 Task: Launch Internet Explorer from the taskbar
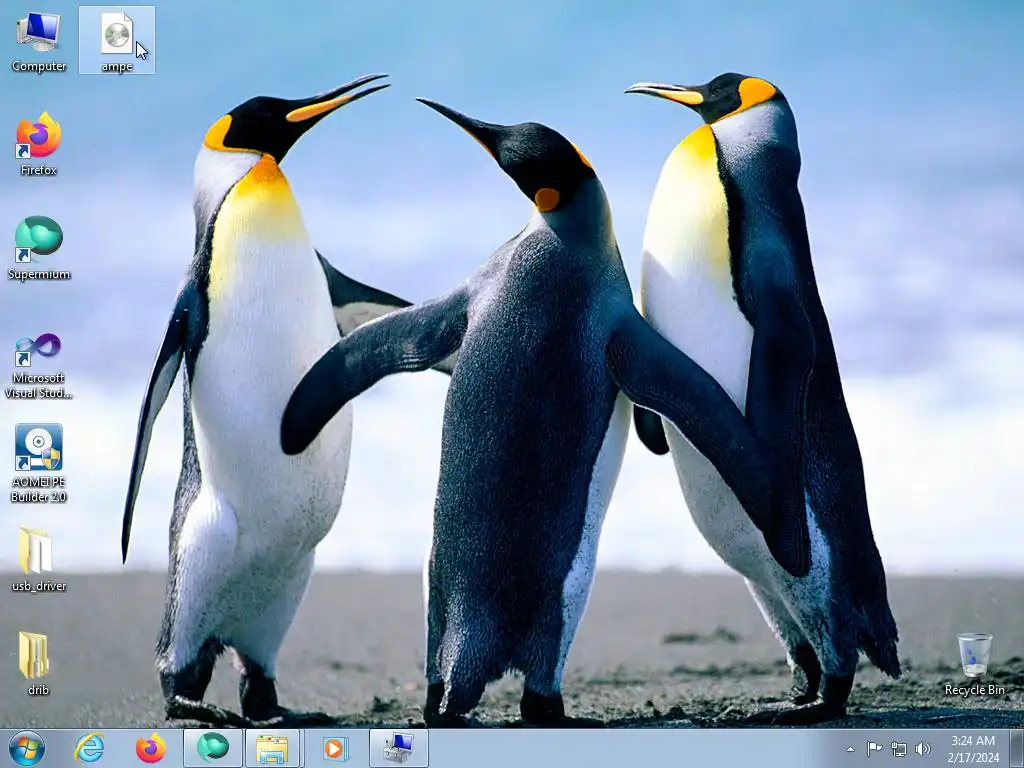(x=89, y=748)
